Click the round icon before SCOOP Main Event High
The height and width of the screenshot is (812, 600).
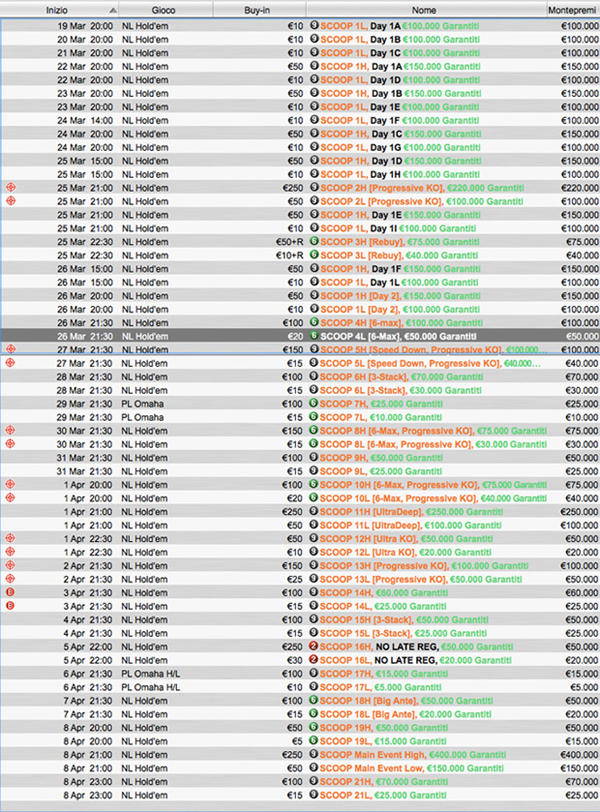pos(313,755)
